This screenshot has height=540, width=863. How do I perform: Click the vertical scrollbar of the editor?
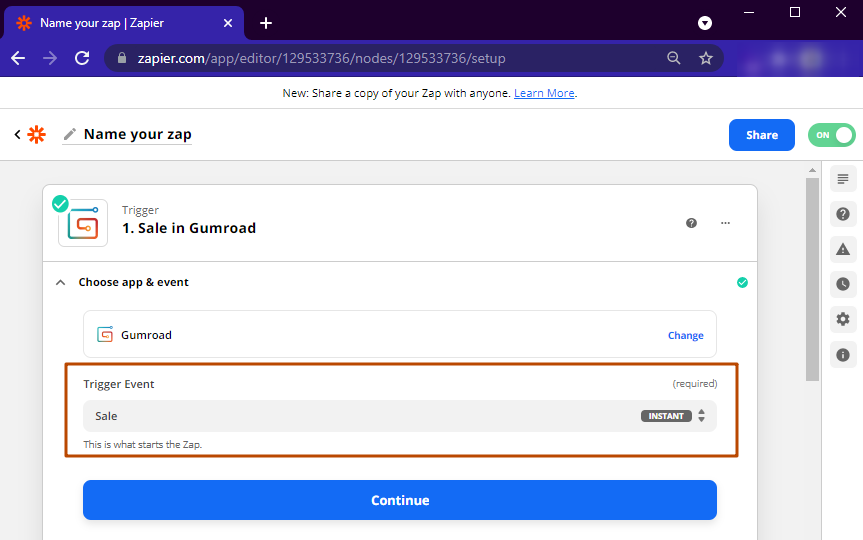click(x=812, y=279)
